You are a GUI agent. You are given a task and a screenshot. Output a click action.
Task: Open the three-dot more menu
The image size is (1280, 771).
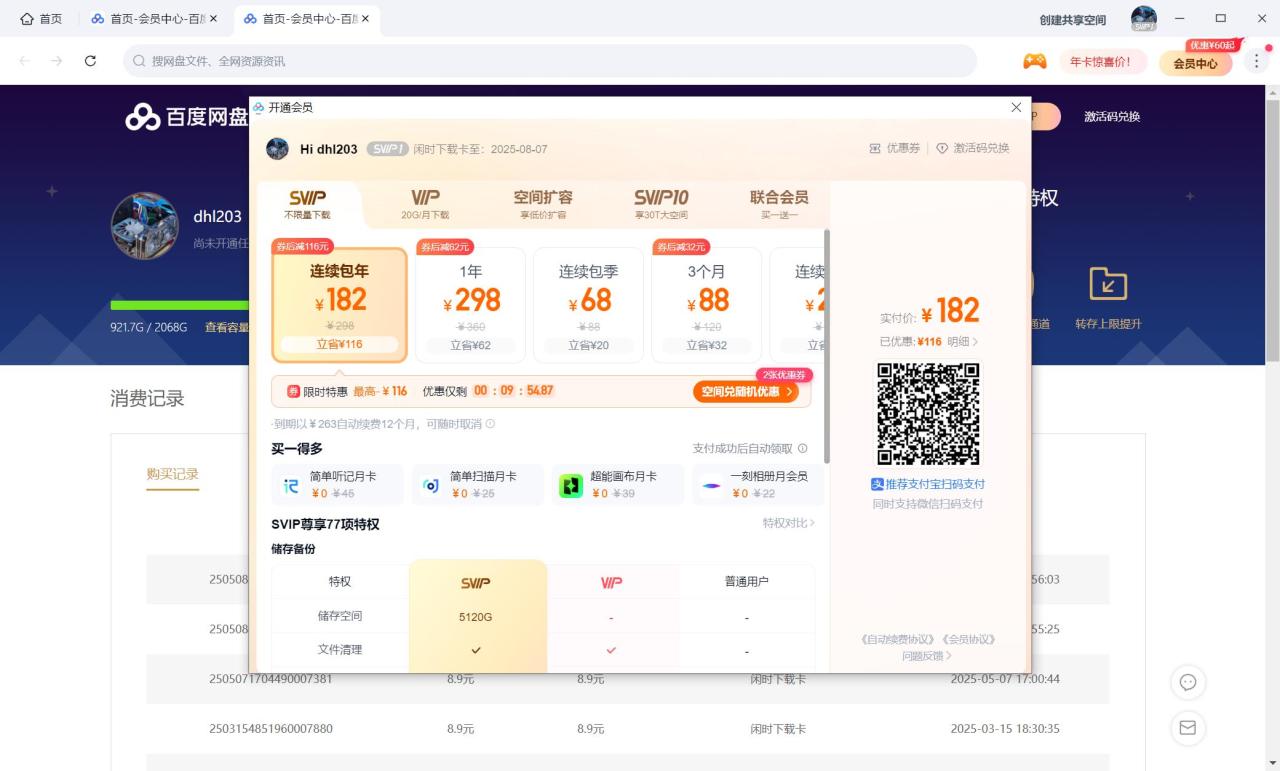(1257, 61)
